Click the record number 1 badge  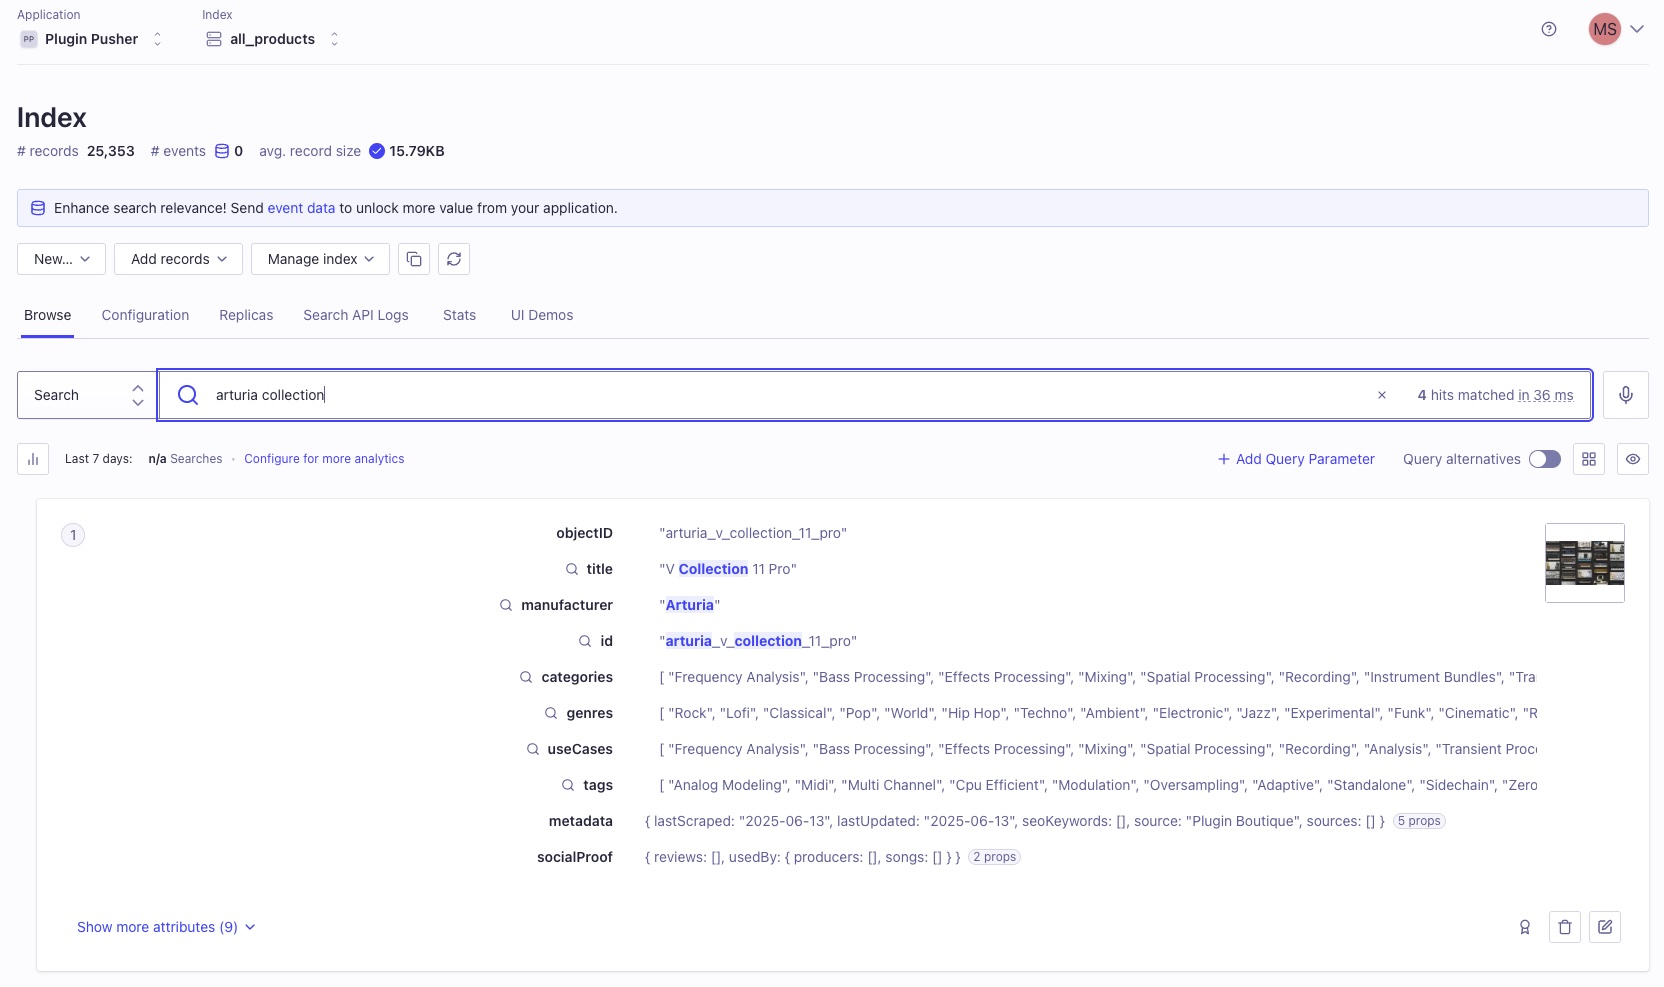[x=73, y=535]
